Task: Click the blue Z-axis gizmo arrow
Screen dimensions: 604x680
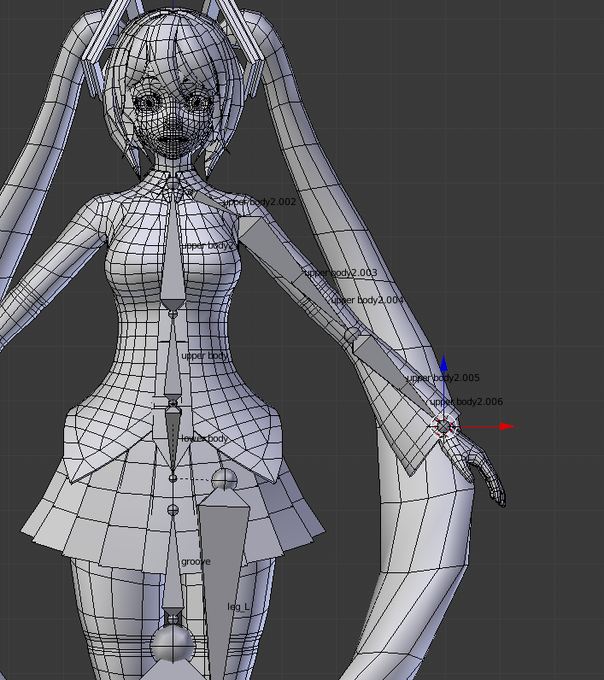Action: point(444,364)
